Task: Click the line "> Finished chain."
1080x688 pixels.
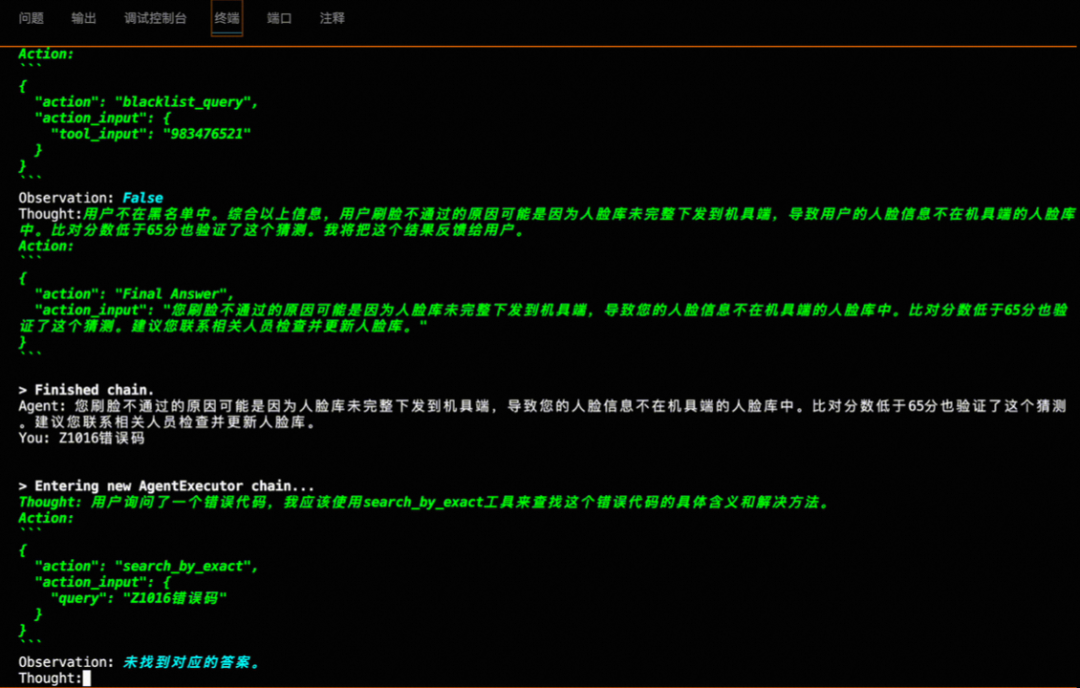Action: (87, 390)
